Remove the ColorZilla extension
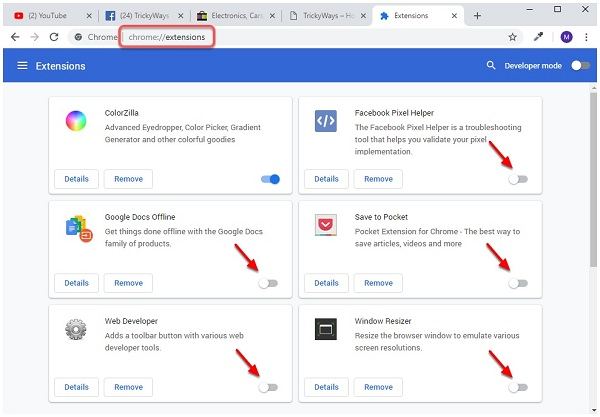Viewport: 600px width, 417px height. tap(129, 179)
